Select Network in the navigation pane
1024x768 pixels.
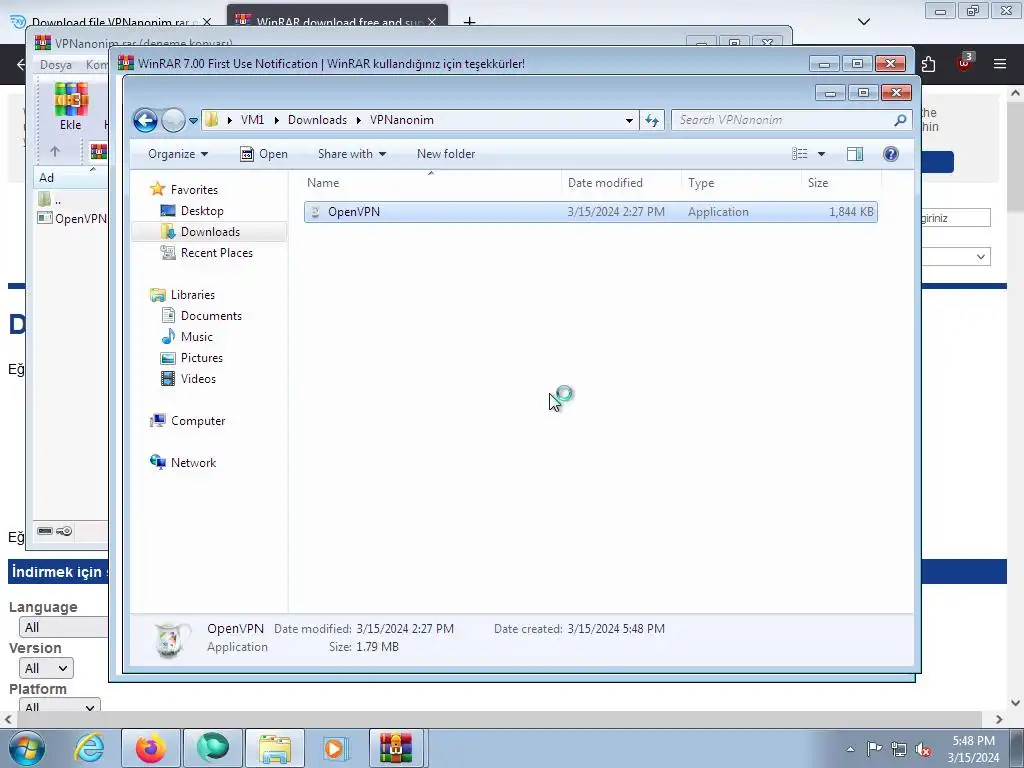pyautogui.click(x=193, y=463)
